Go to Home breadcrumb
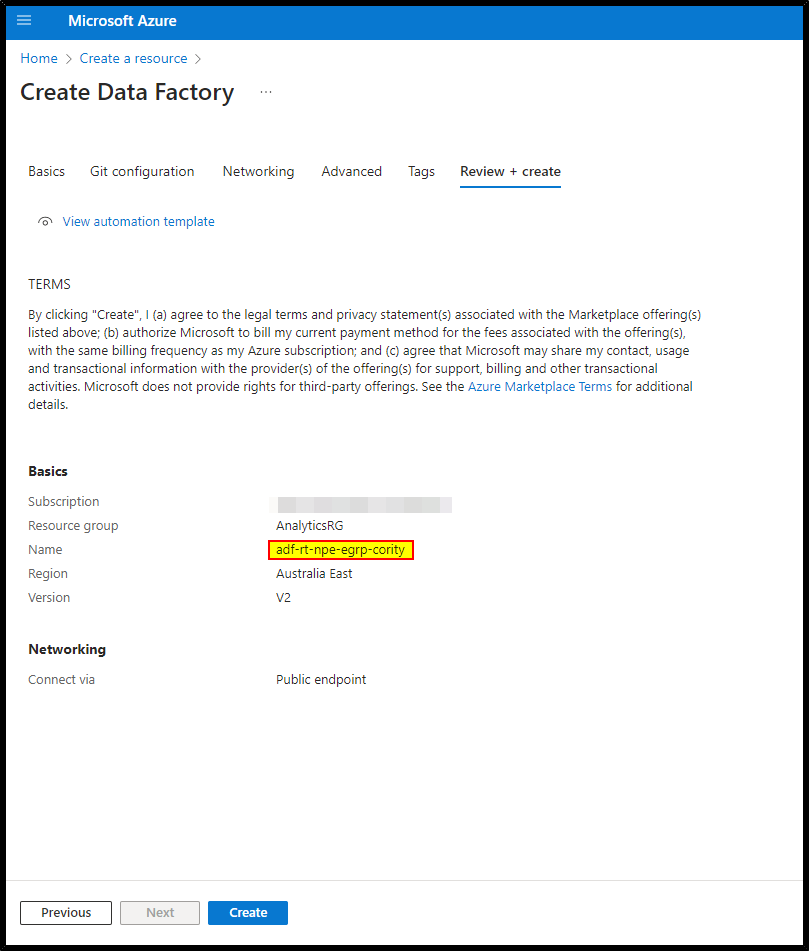 point(39,58)
